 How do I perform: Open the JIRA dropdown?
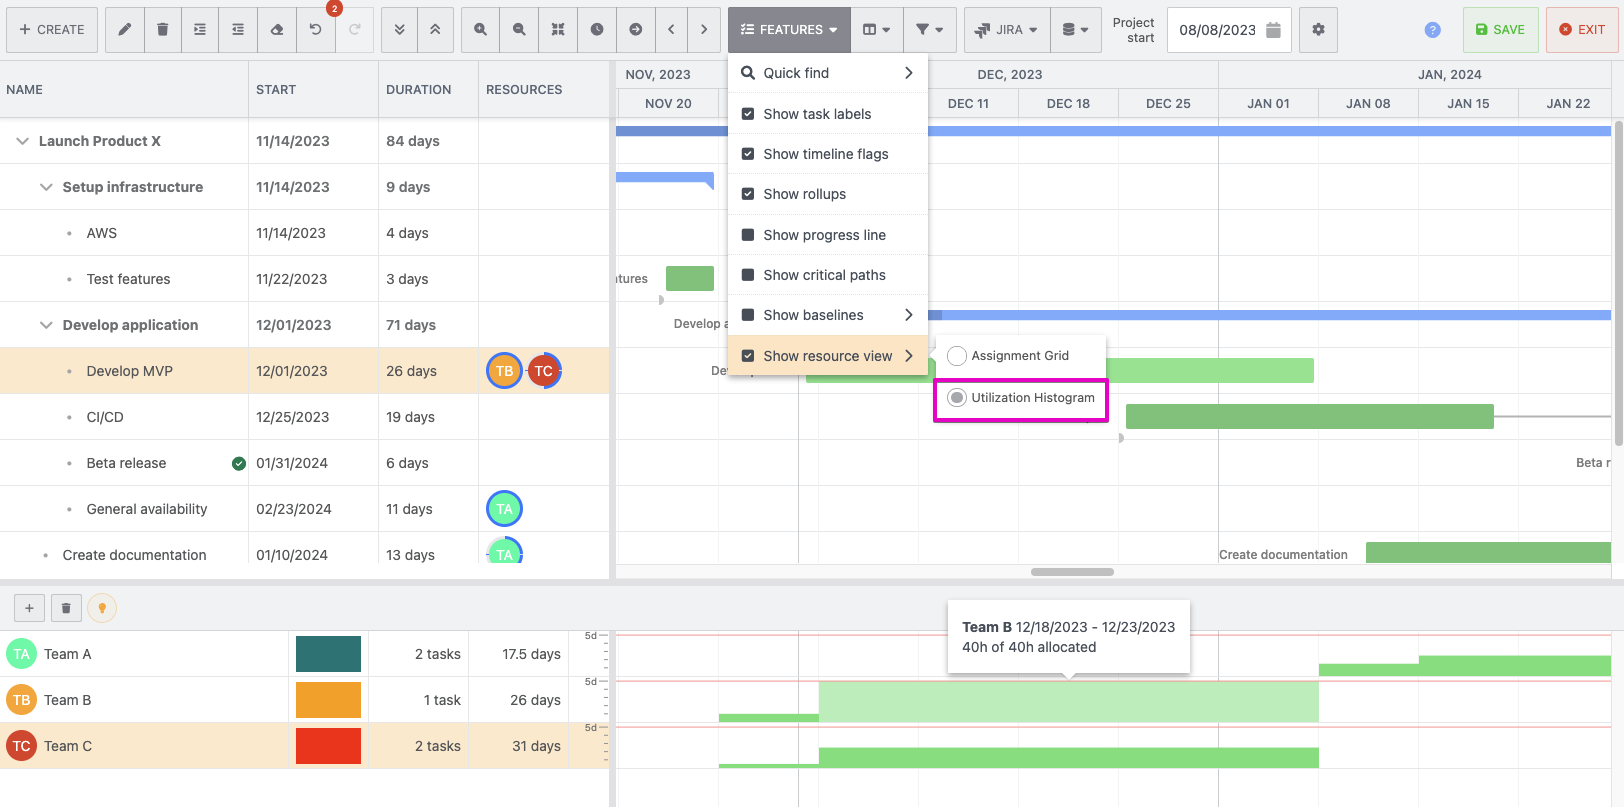(x=1007, y=30)
